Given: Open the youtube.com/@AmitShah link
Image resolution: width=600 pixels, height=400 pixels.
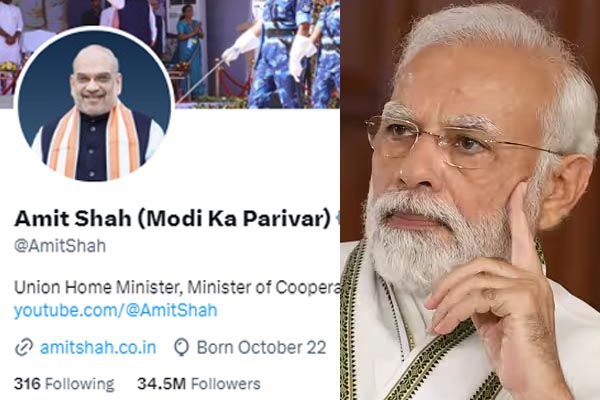Looking at the screenshot, I should point(116,310).
